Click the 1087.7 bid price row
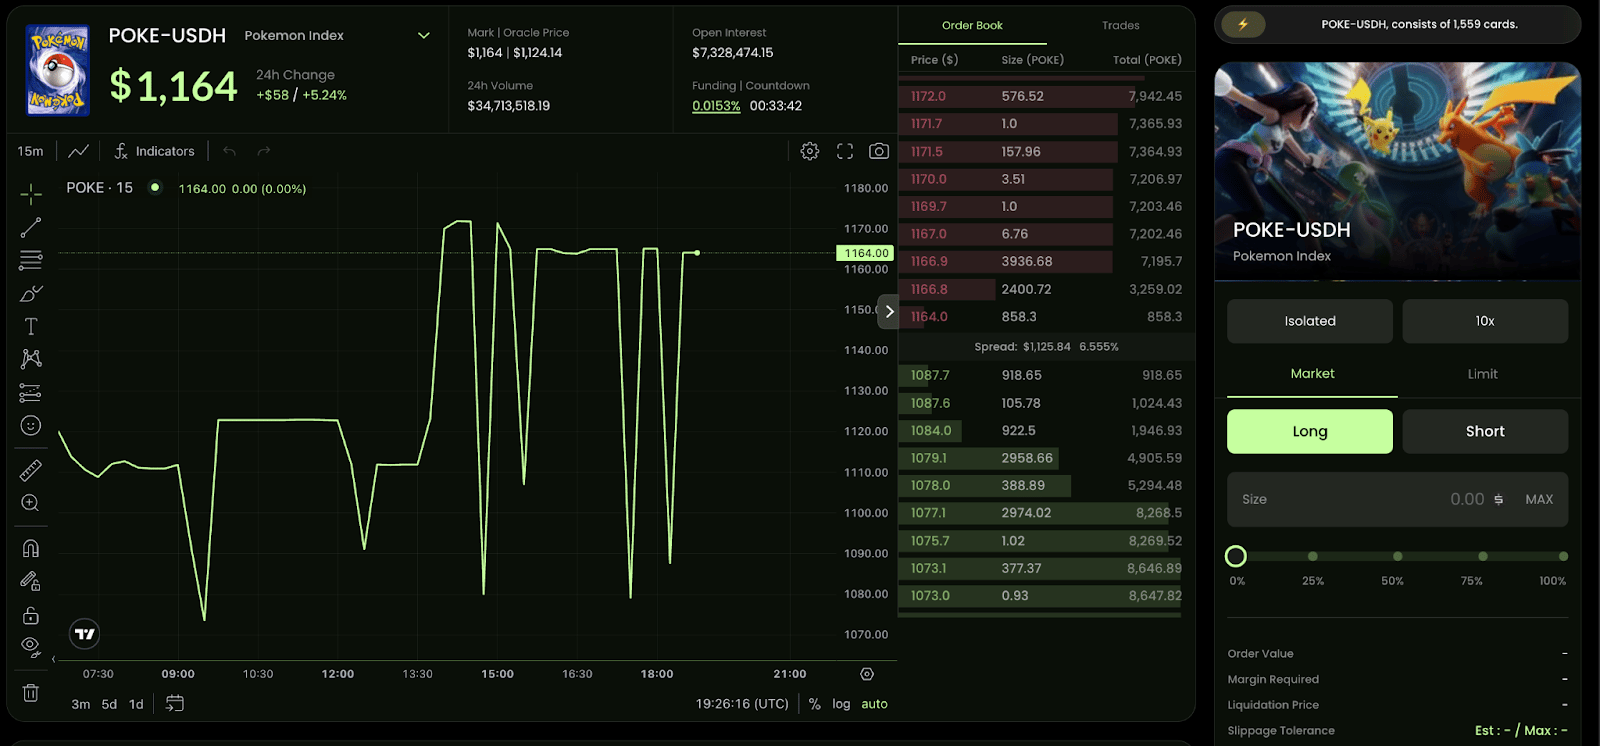The width and height of the screenshot is (1600, 746). [1046, 375]
